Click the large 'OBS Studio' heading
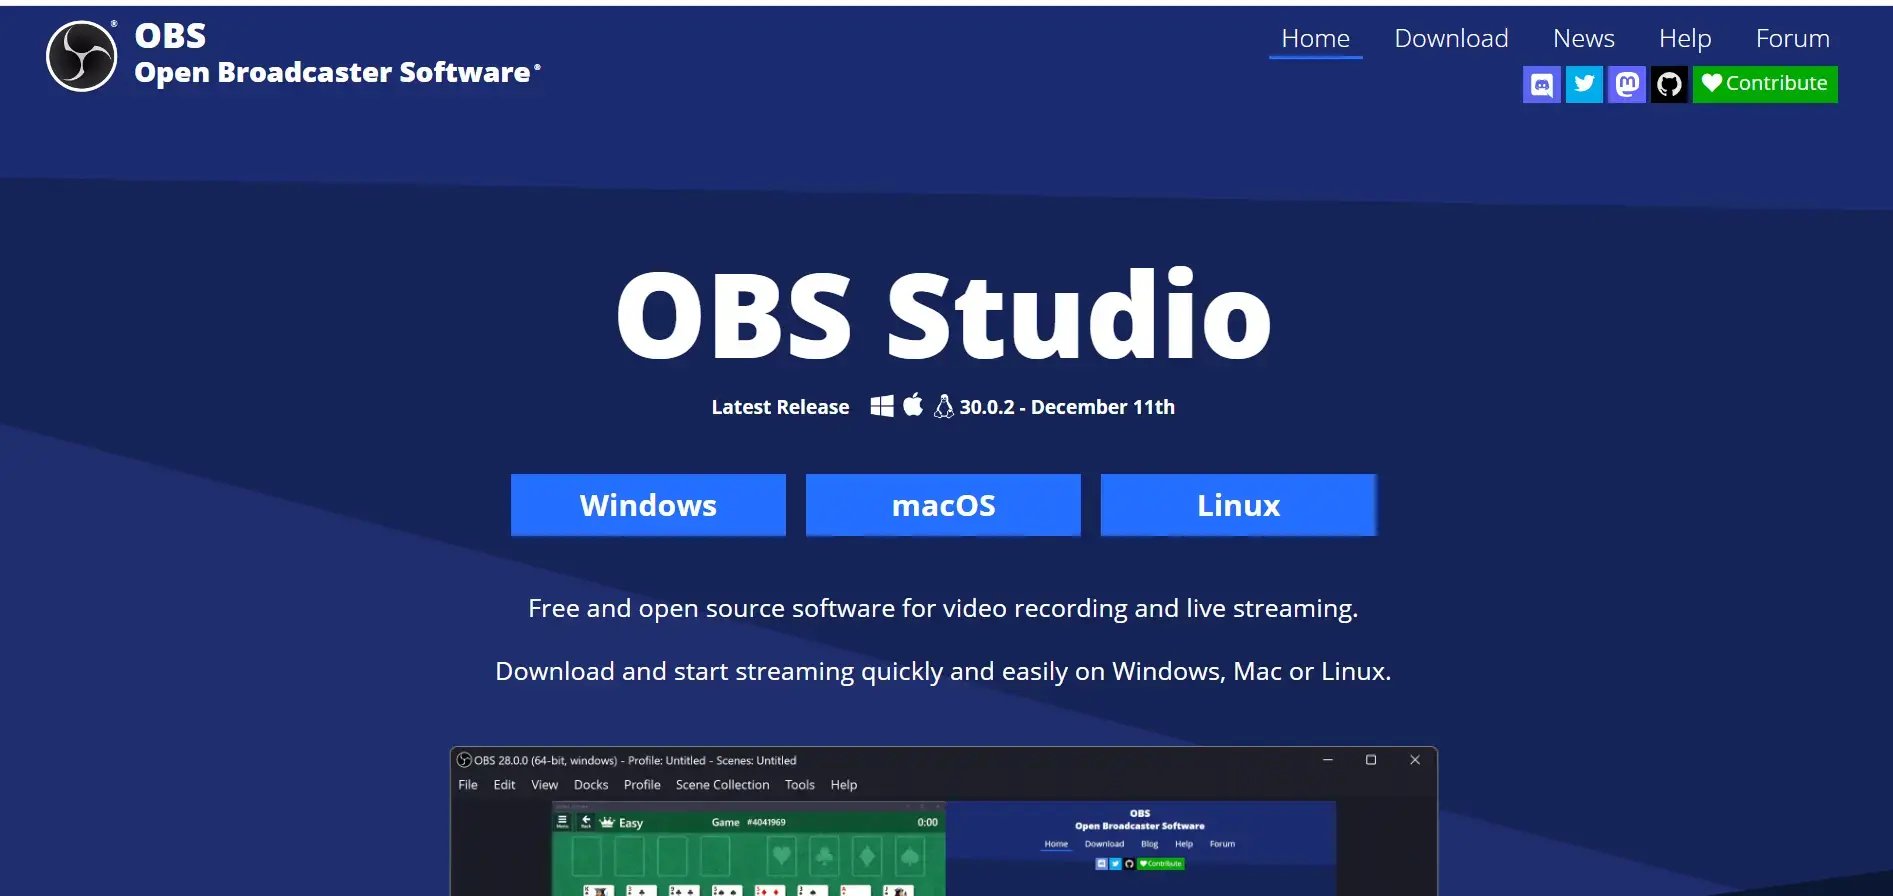1893x896 pixels. (x=943, y=315)
